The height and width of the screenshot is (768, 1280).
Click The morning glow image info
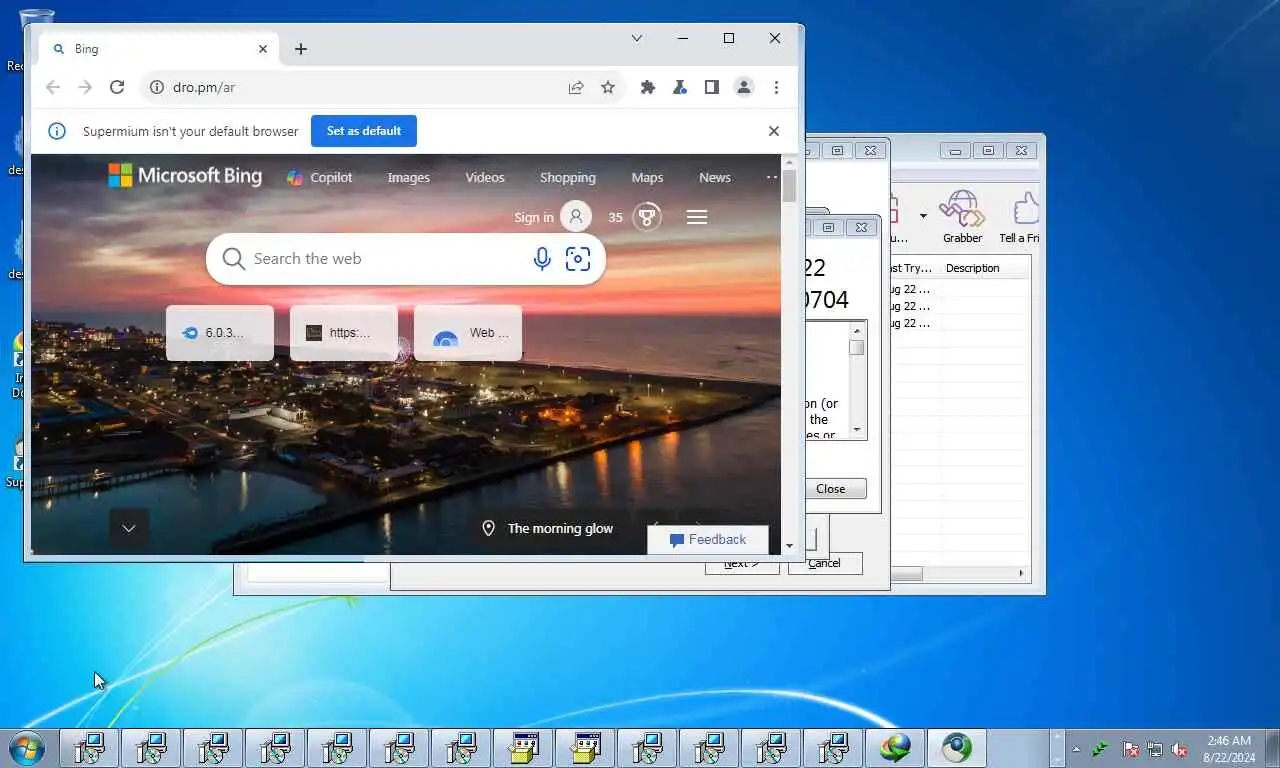[x=548, y=528]
